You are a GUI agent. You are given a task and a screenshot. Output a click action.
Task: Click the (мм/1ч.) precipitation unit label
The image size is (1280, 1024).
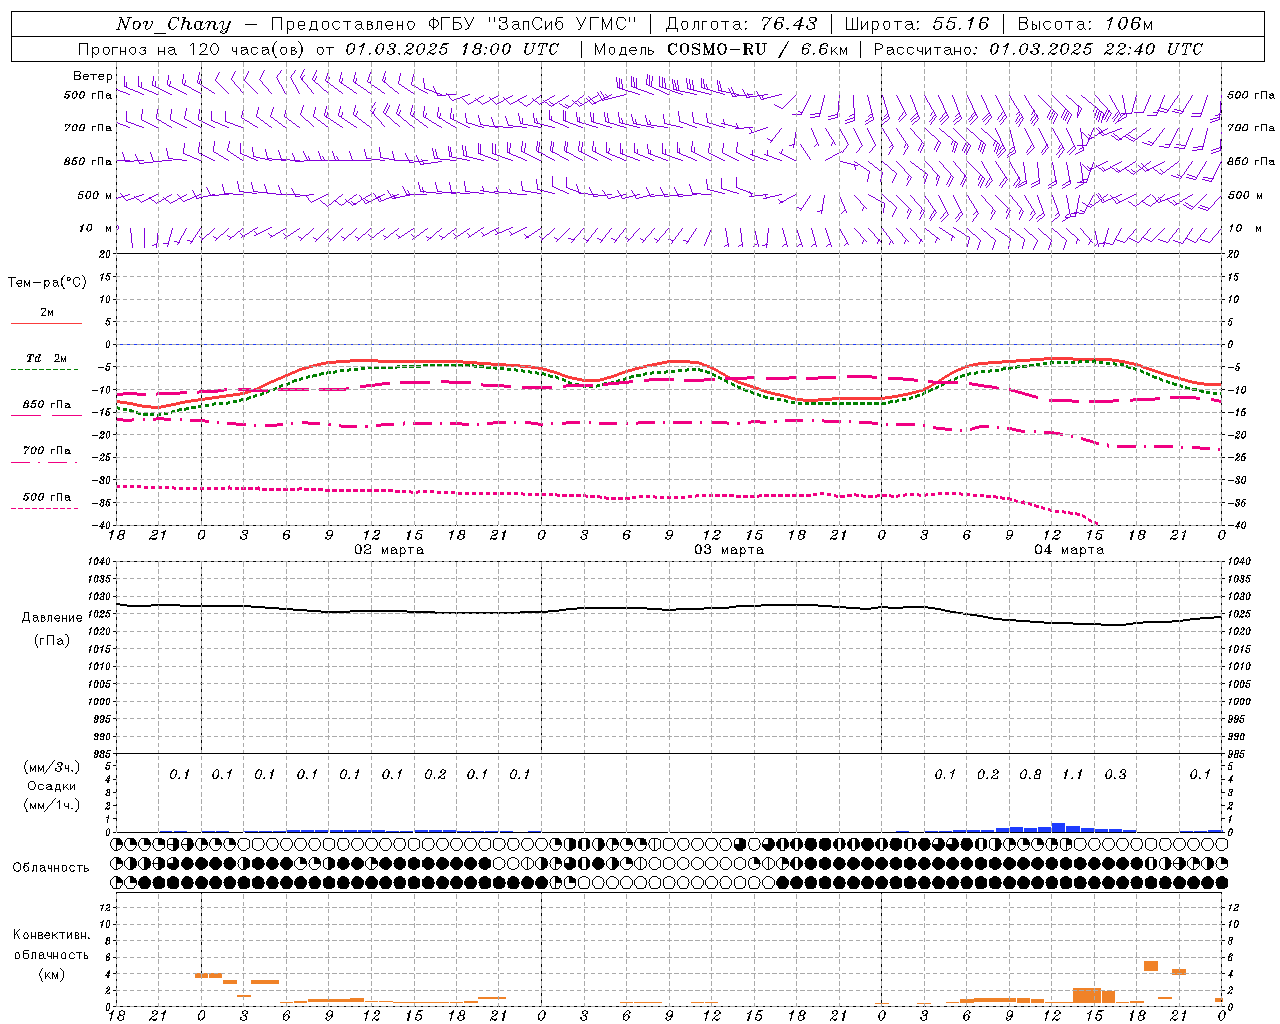click(52, 805)
